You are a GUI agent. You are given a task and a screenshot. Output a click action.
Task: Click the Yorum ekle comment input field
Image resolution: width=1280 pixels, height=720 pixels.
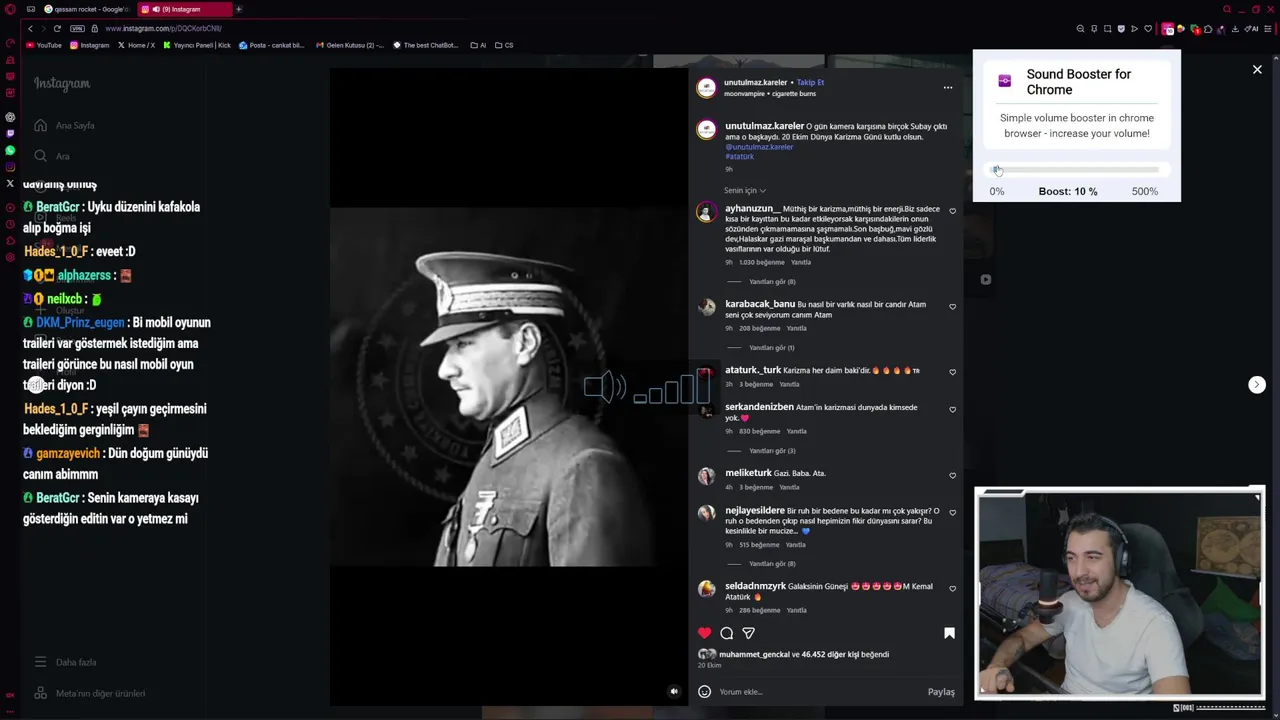click(x=820, y=692)
